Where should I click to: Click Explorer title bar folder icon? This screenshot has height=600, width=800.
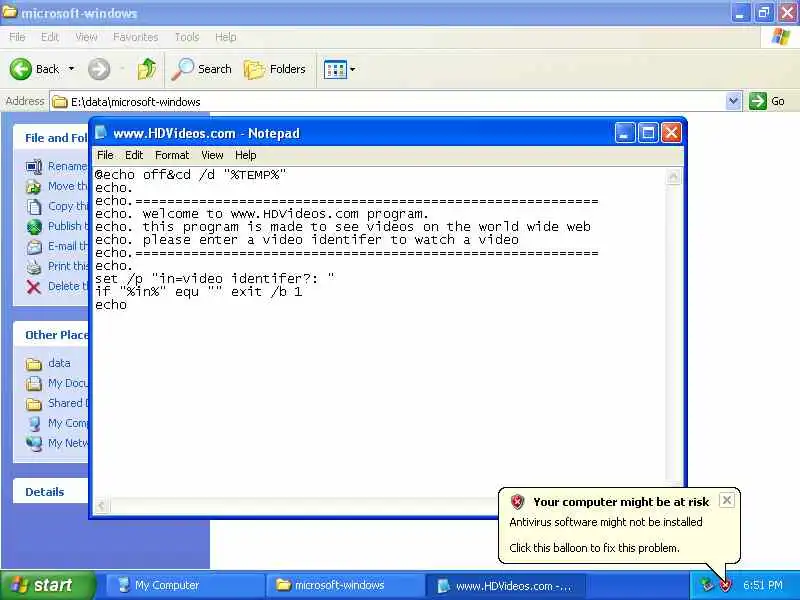(x=10, y=12)
